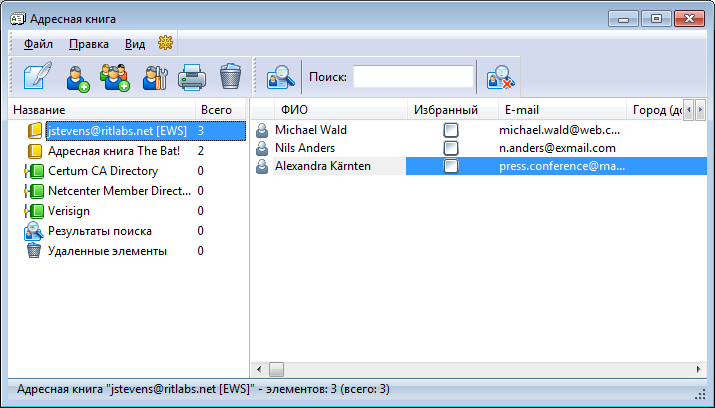Click the yellow gear icon in the menu bar
715x408 pixels.
point(165,43)
